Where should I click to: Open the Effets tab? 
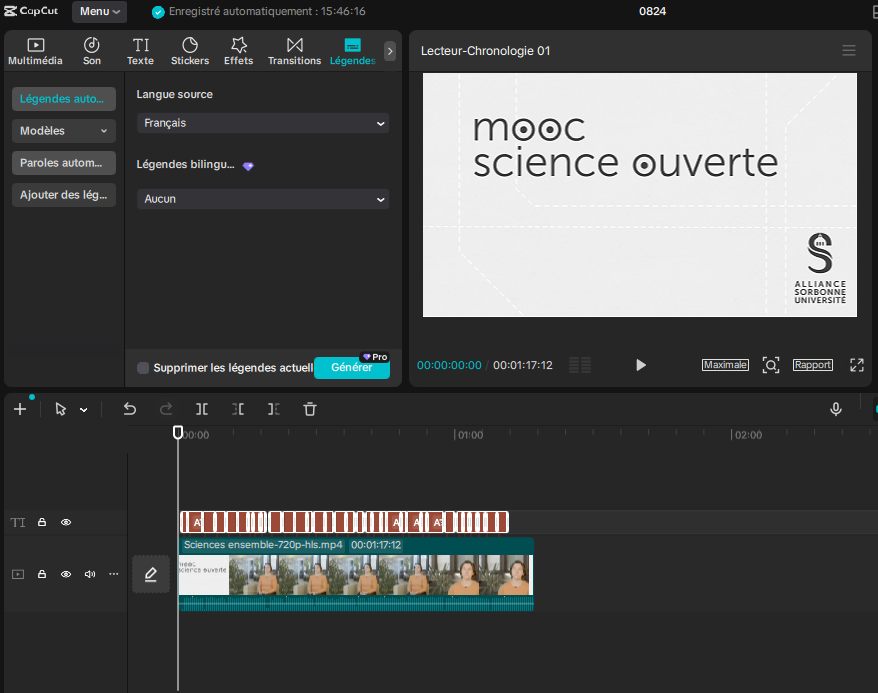pyautogui.click(x=239, y=51)
